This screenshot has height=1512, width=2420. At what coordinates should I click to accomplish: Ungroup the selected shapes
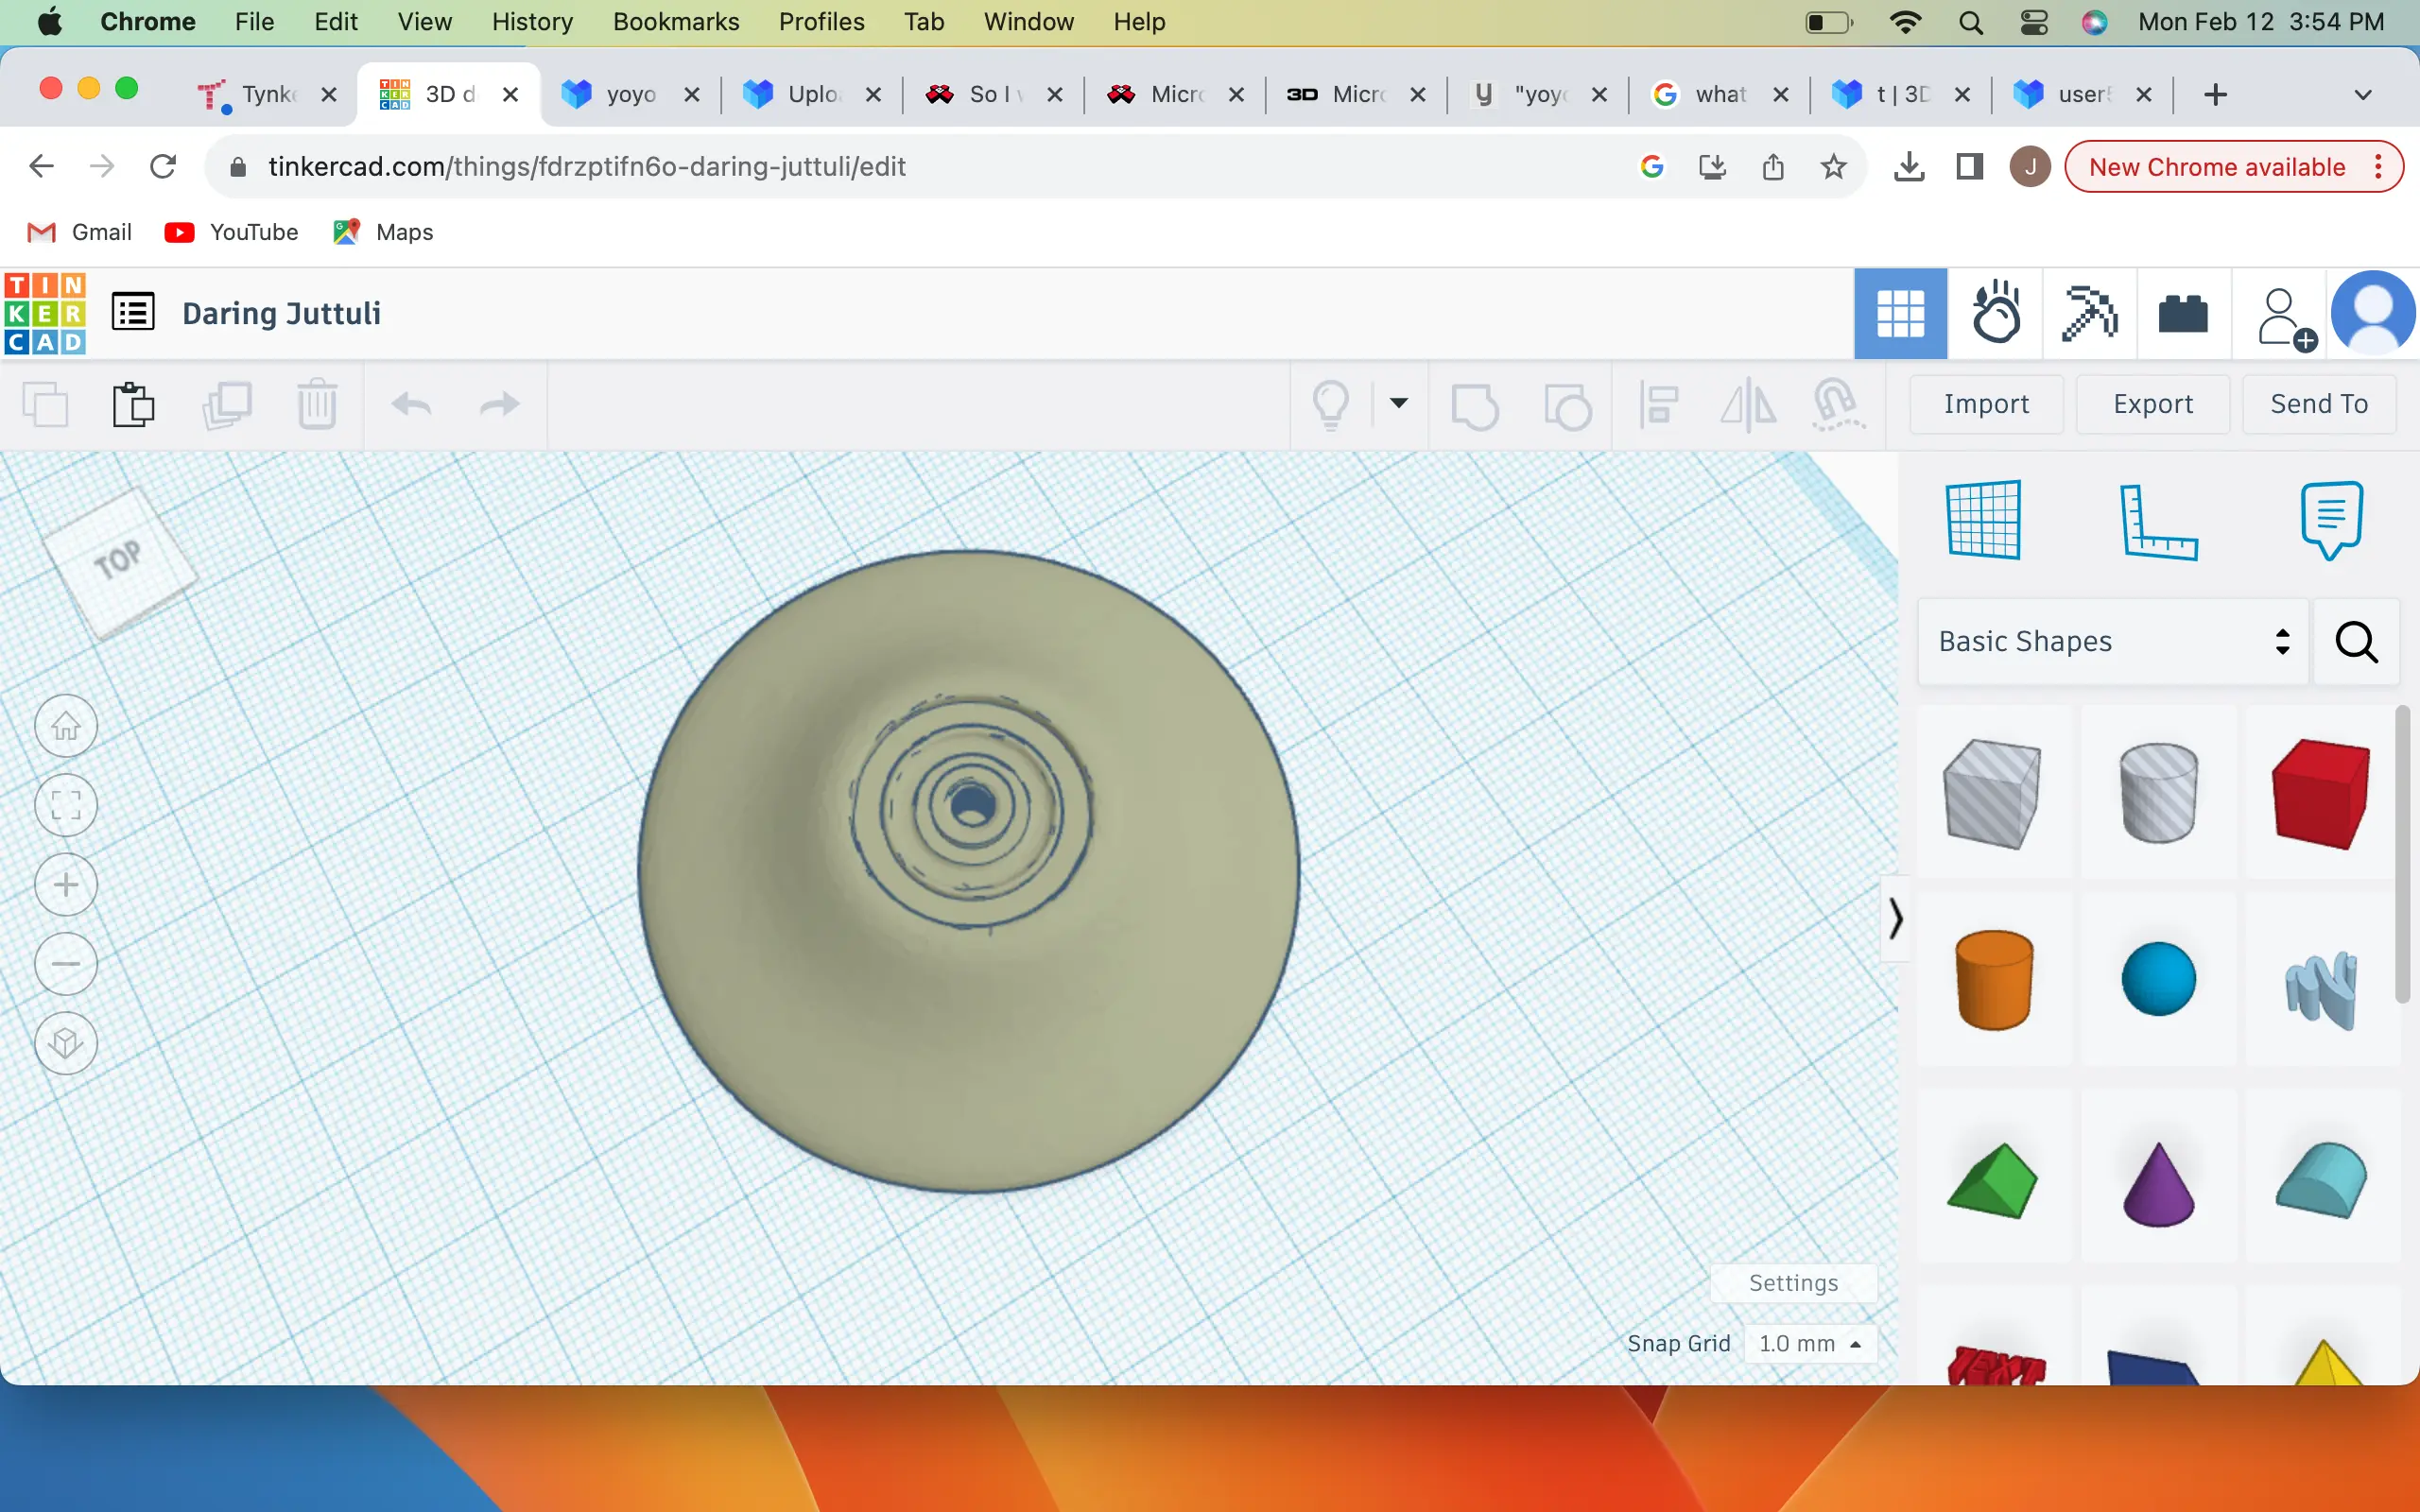point(1565,404)
